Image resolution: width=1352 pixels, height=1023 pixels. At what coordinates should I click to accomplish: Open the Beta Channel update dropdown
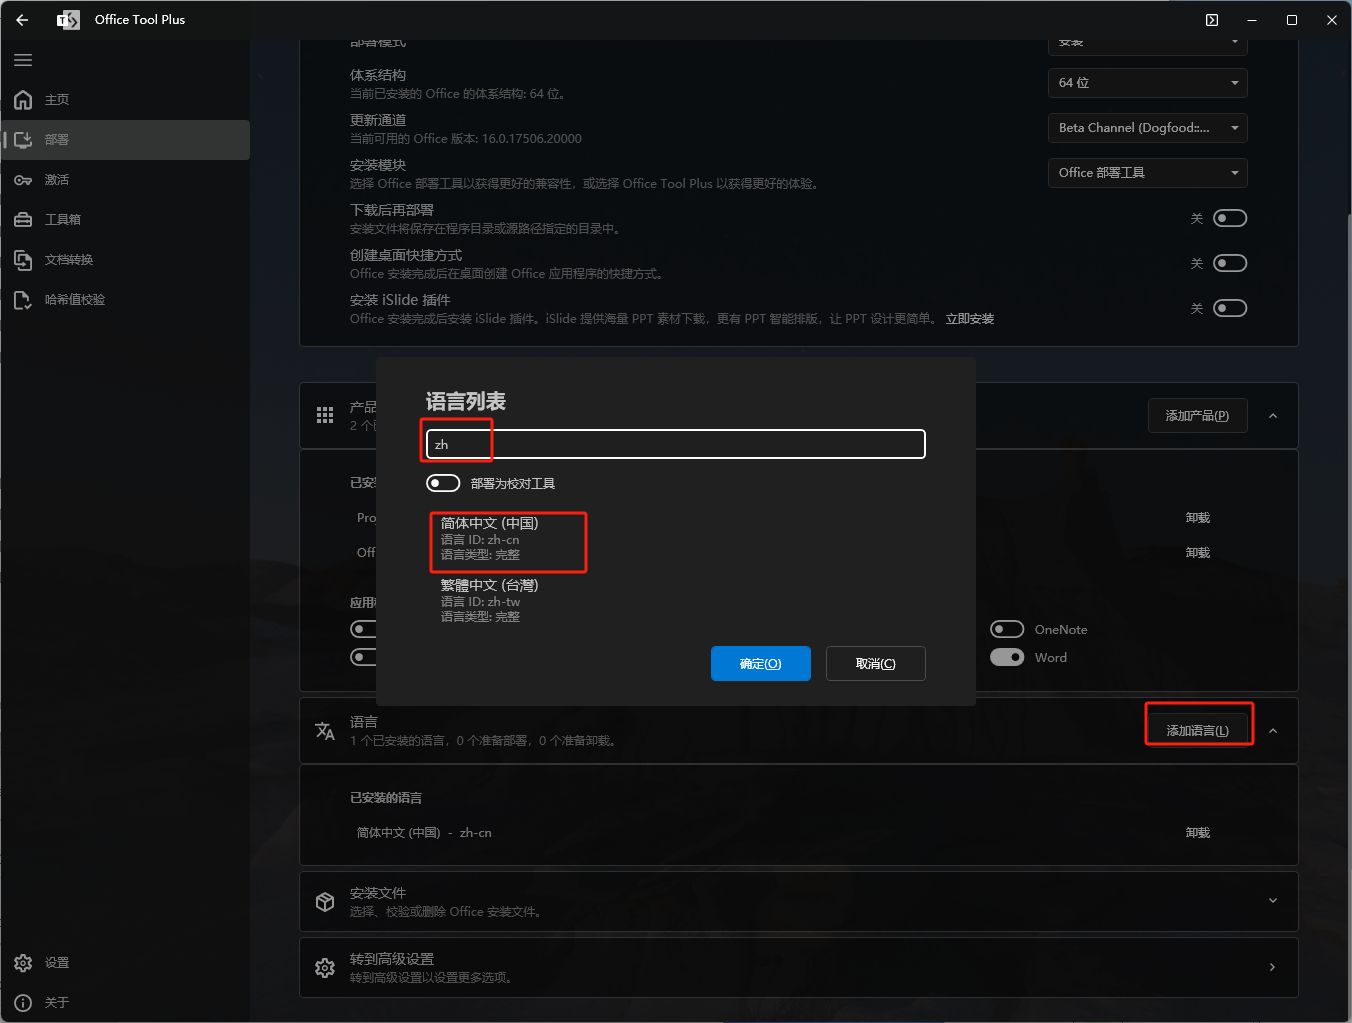(x=1147, y=128)
